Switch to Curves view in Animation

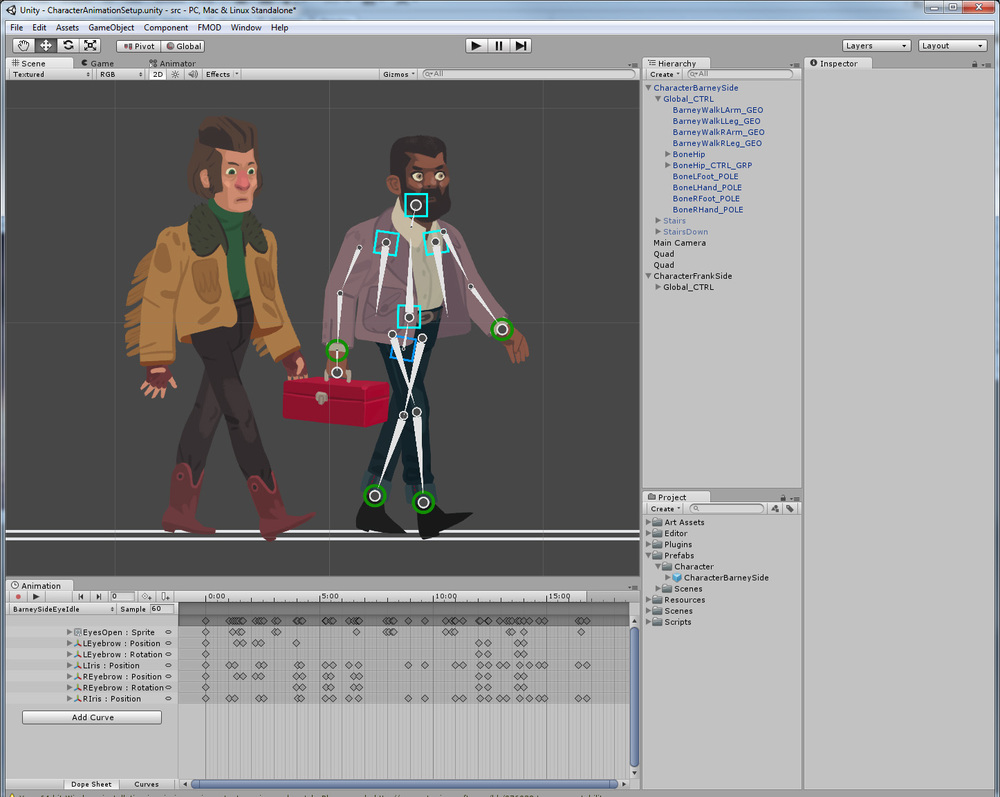(x=146, y=784)
